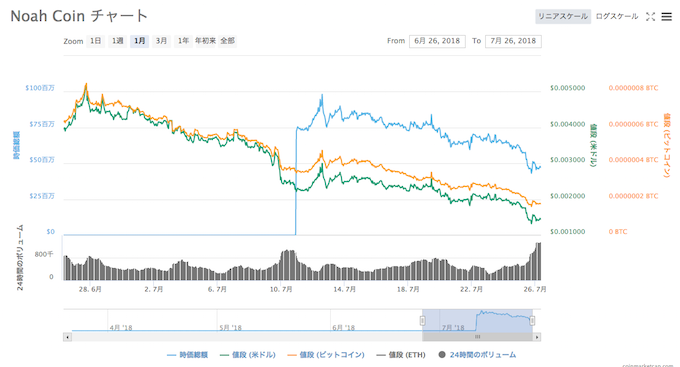
Task: Click the 28. 6月 date axis label
Action: 90,289
